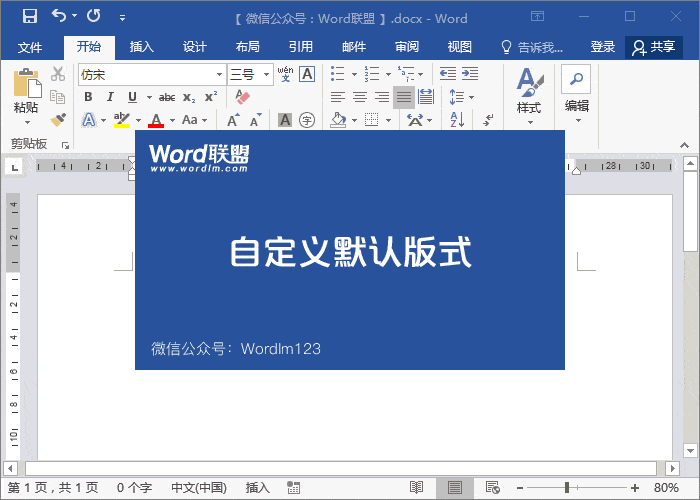Screen dimensions: 700x500
Task: Clear all formatting with eraser icon
Action: (x=242, y=97)
